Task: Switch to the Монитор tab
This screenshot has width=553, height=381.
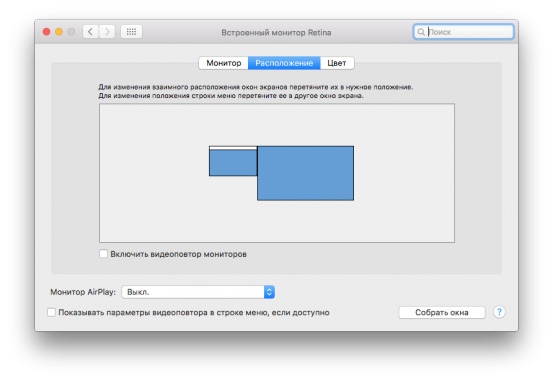Action: click(224, 63)
